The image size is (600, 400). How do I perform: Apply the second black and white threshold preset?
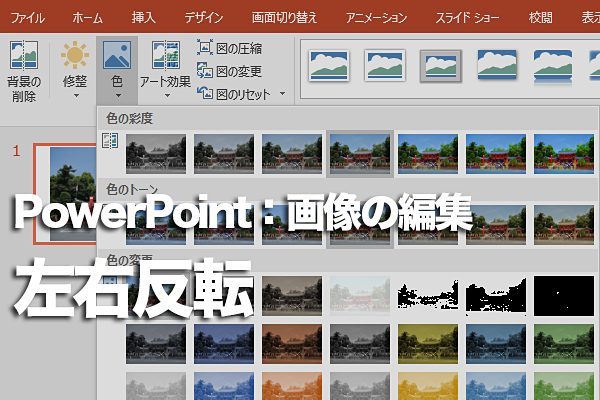(x=496, y=296)
